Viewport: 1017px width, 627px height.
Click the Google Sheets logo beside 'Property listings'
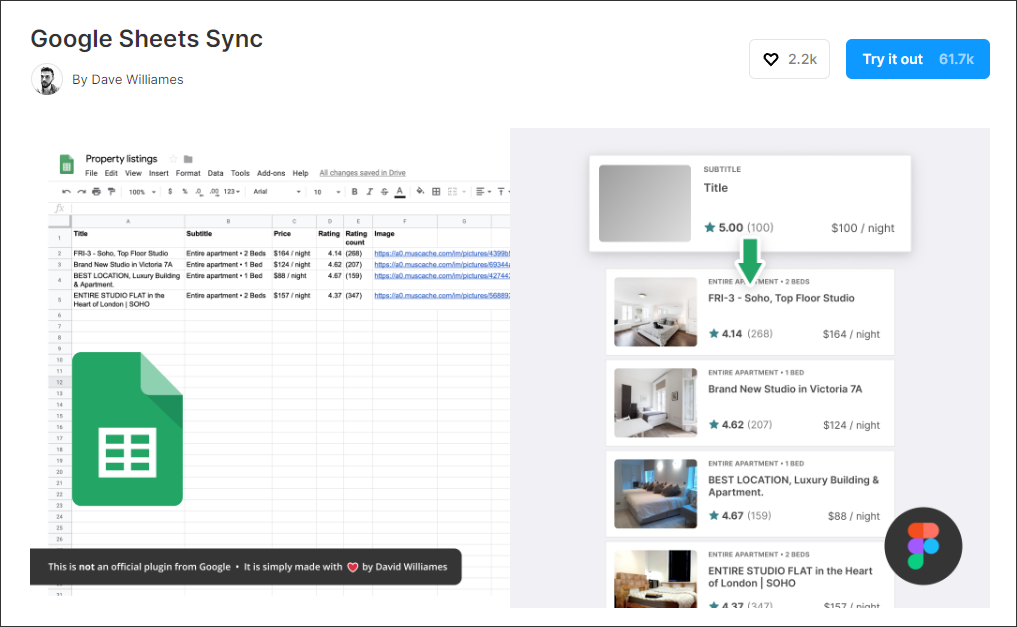66,164
